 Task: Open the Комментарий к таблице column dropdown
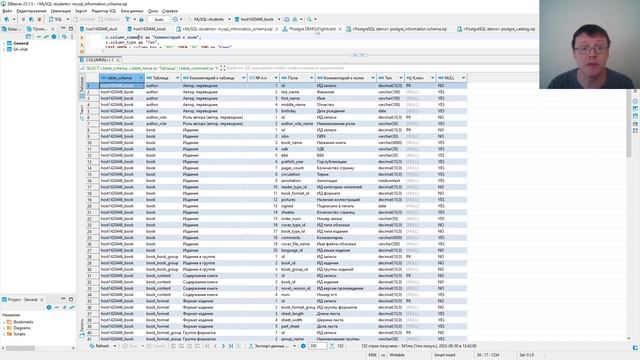tap(244, 78)
